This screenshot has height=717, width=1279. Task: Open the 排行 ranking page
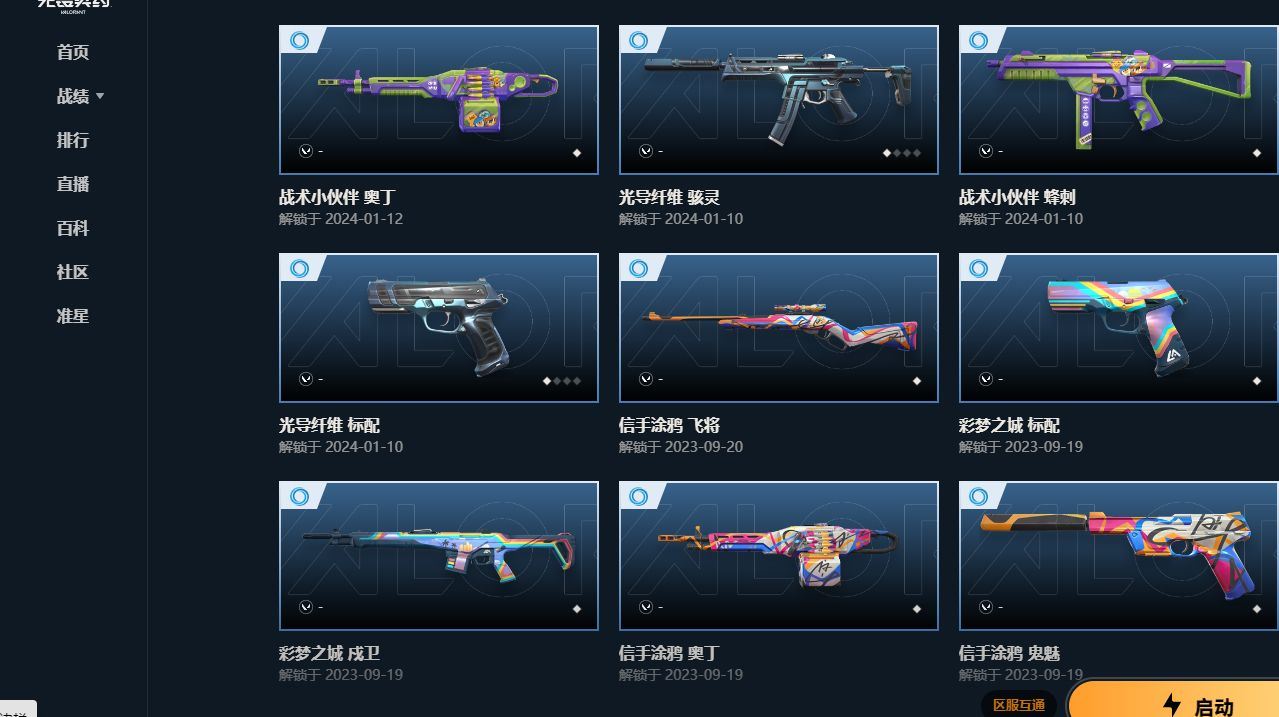(73, 140)
